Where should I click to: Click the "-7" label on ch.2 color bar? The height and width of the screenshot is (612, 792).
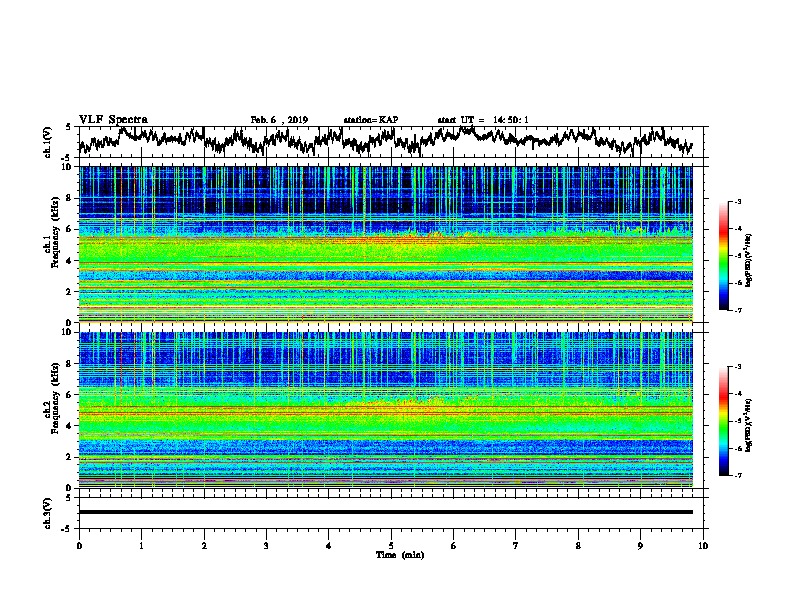[738, 475]
